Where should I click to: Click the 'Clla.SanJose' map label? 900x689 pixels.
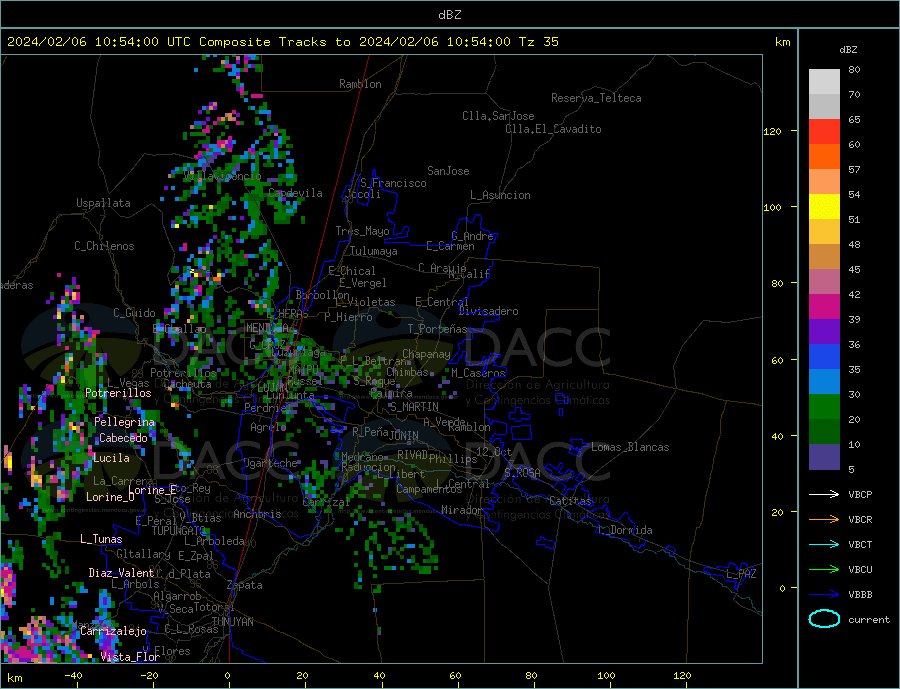(498, 116)
